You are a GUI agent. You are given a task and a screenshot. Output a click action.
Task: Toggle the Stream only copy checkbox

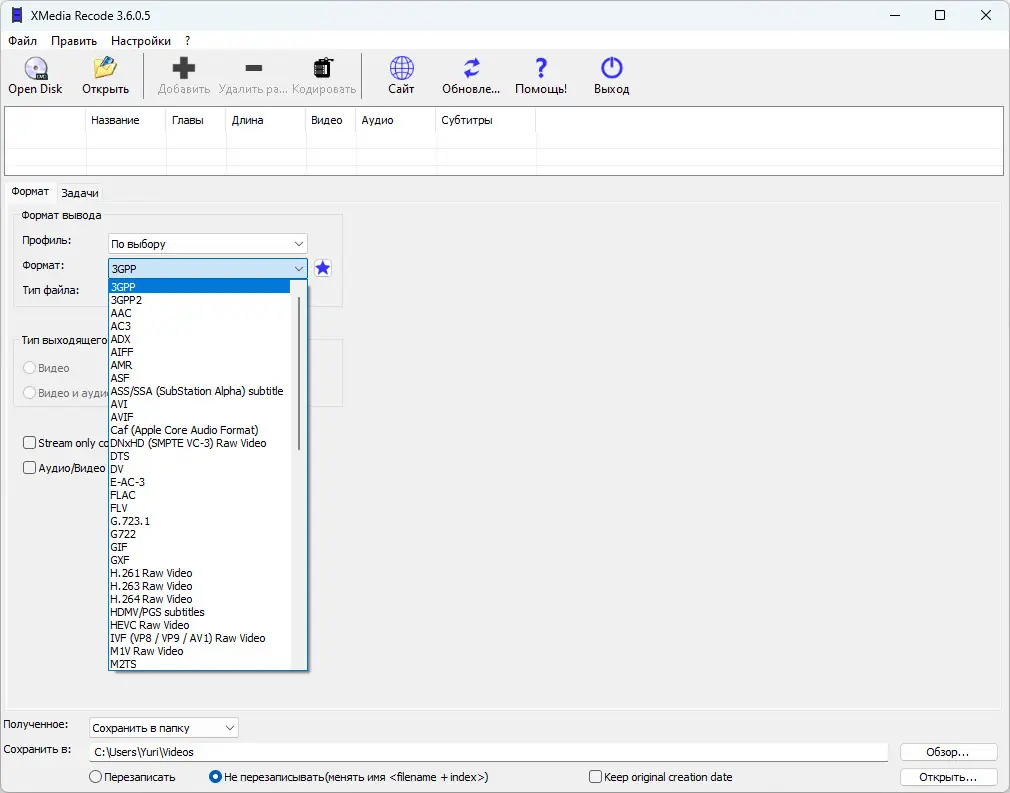(30, 442)
